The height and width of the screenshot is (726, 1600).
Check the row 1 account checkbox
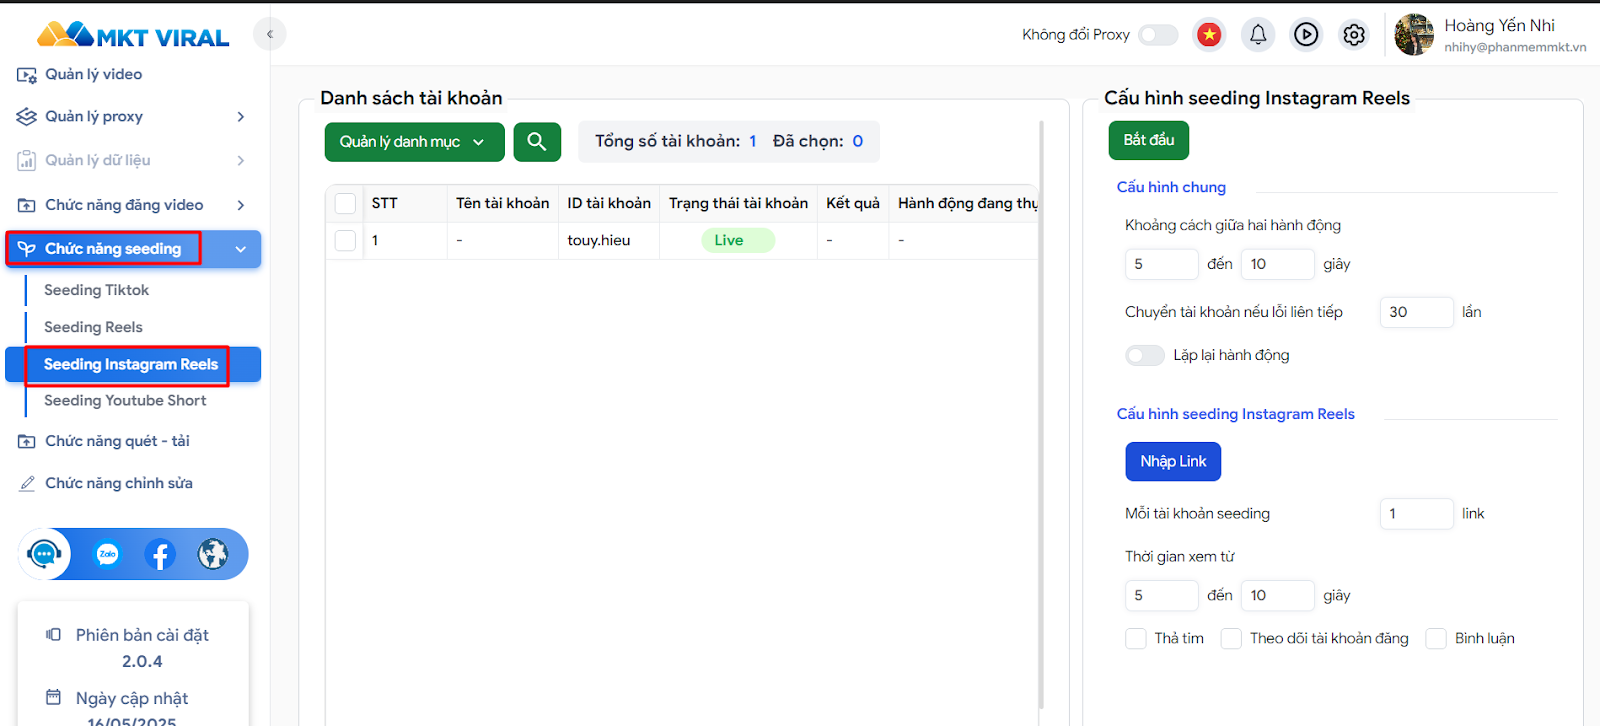point(346,241)
